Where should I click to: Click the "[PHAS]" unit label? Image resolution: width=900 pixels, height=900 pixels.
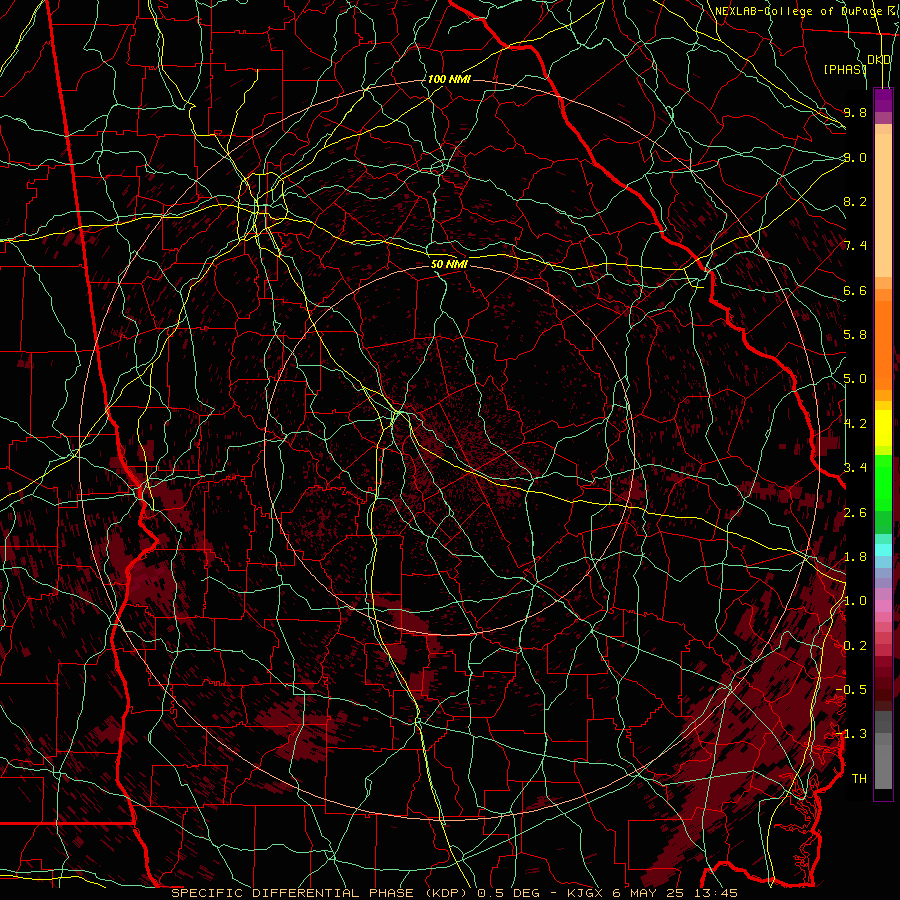[x=845, y=69]
